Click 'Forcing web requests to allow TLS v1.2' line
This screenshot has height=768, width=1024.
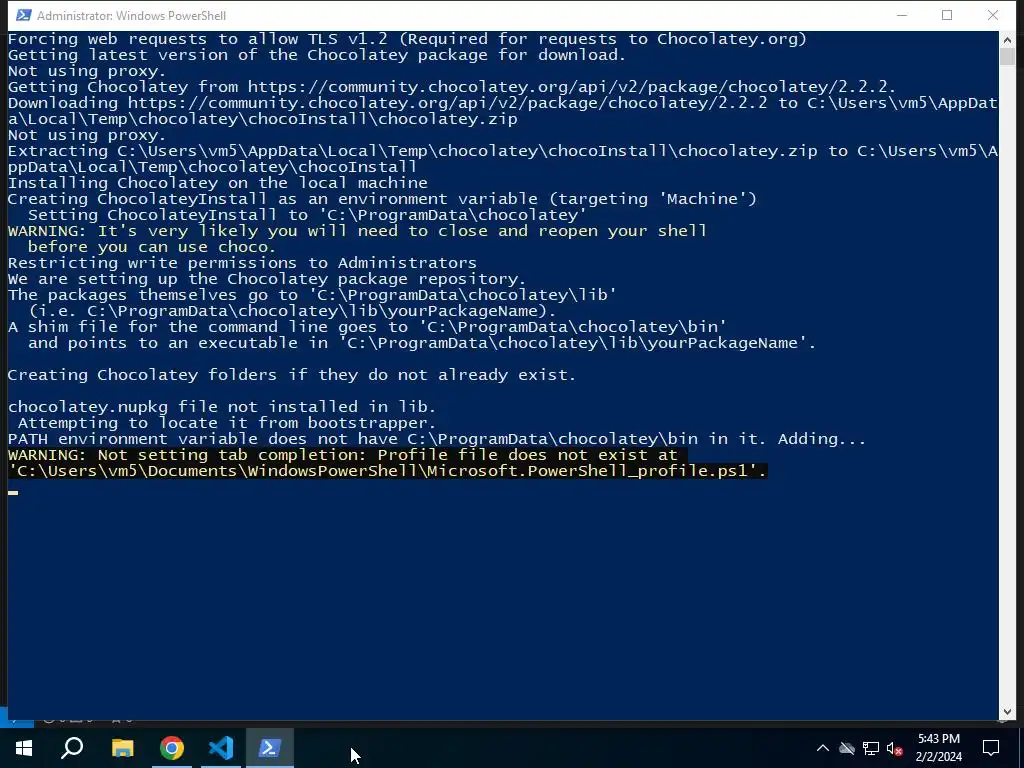408,39
